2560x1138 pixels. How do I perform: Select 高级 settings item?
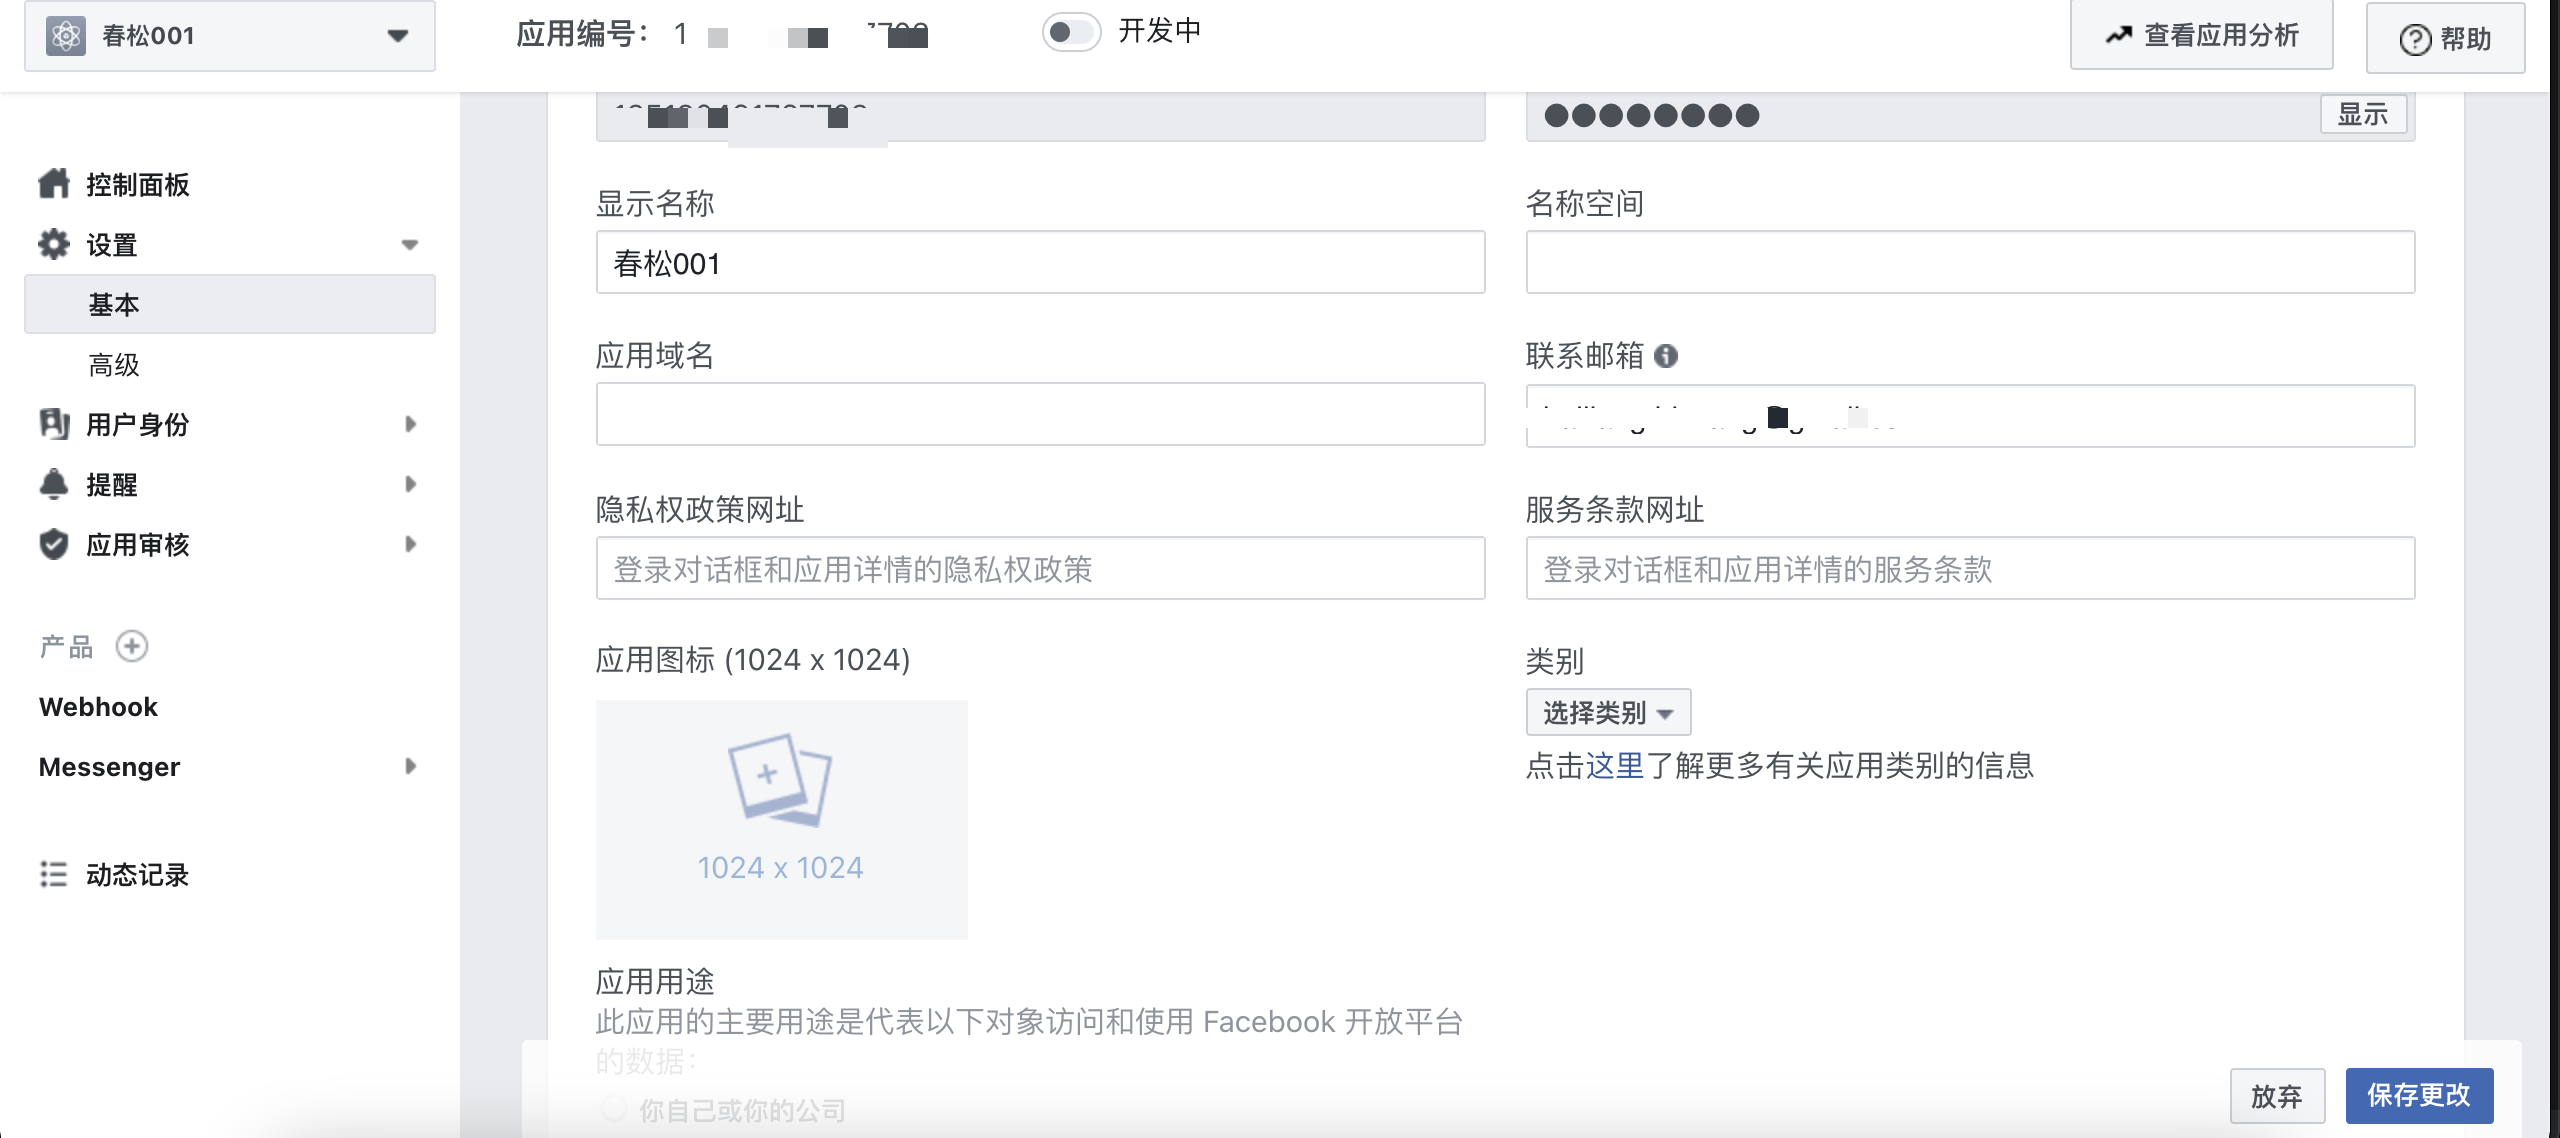pos(114,365)
